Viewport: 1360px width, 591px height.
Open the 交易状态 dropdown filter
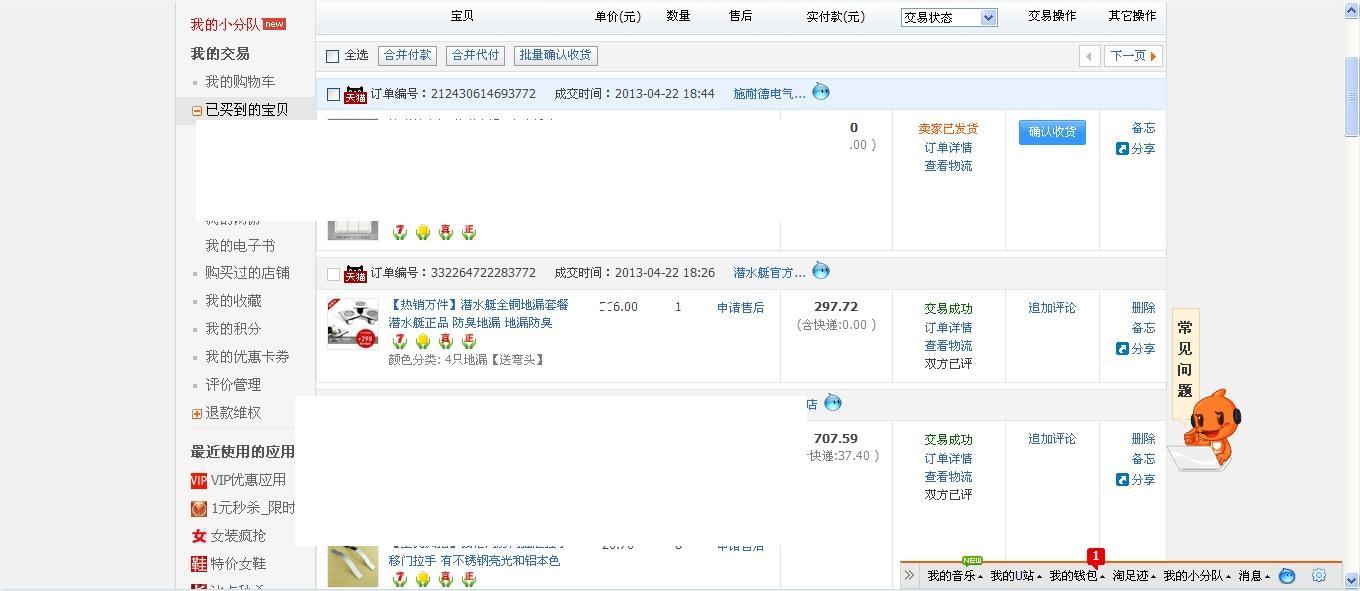948,17
